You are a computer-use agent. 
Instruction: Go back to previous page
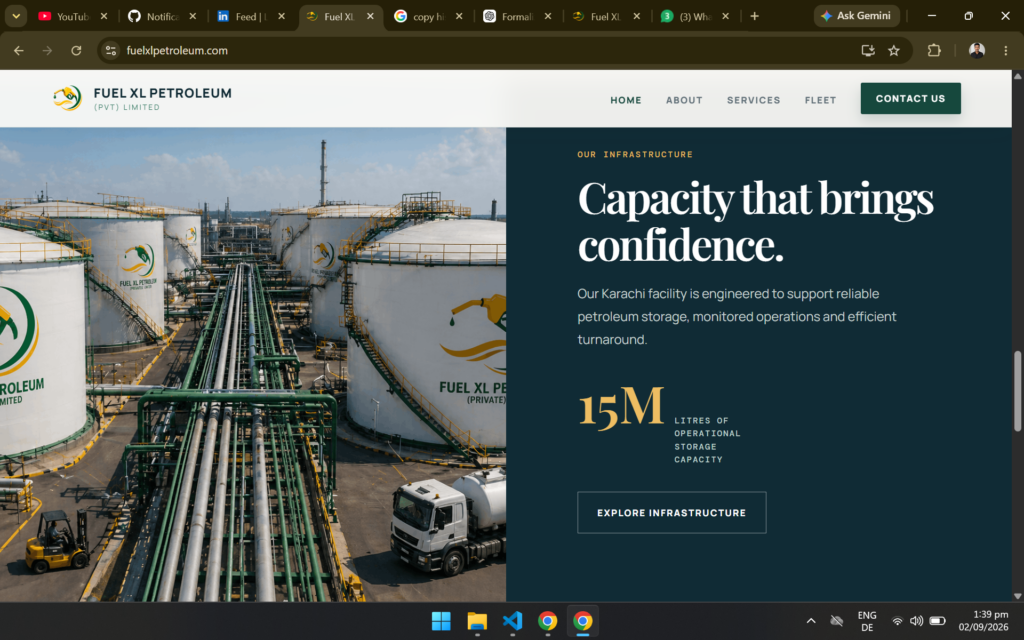tap(18, 50)
